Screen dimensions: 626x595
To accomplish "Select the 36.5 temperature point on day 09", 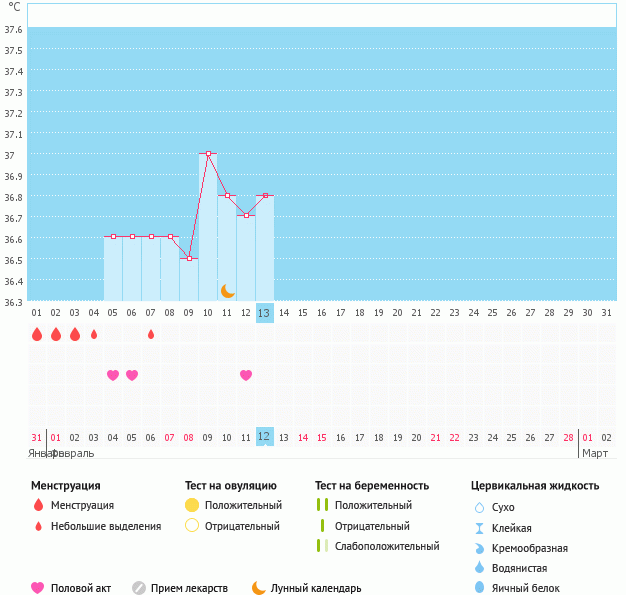I will click(x=189, y=258).
